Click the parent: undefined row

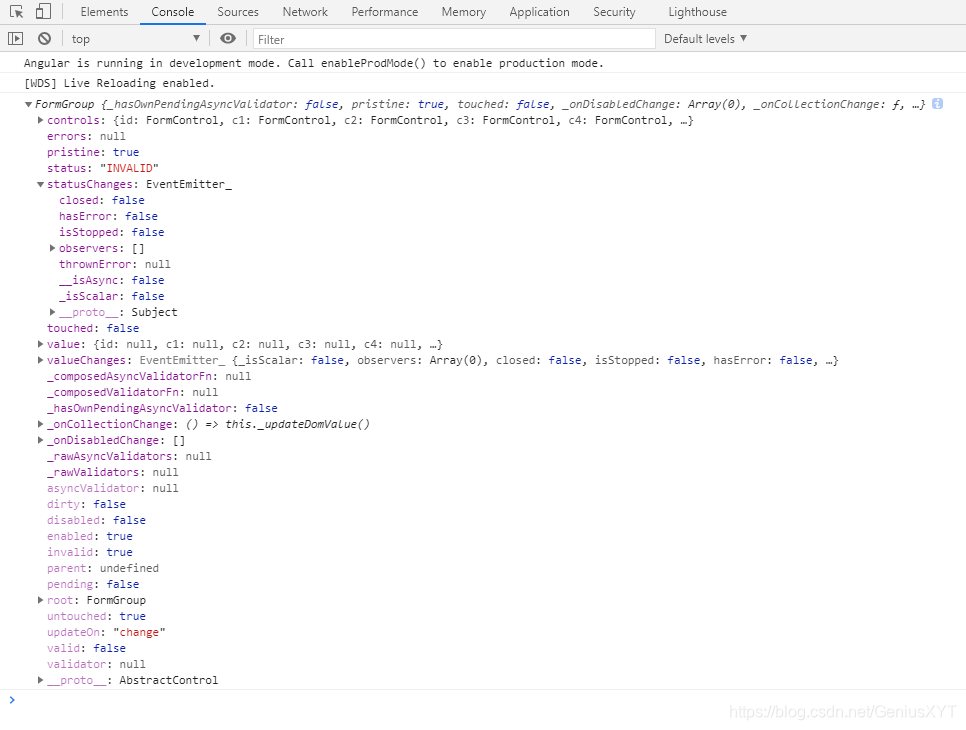click(x=103, y=569)
